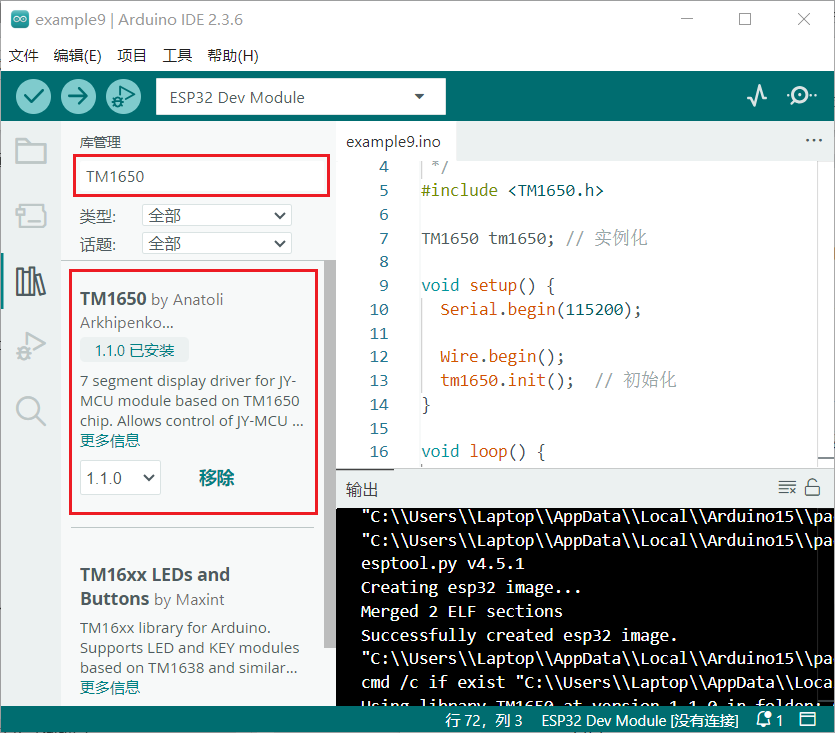Viewport: 835px width, 733px height.
Task: Click the 1.1.0 已安装 badge
Action: 134,350
